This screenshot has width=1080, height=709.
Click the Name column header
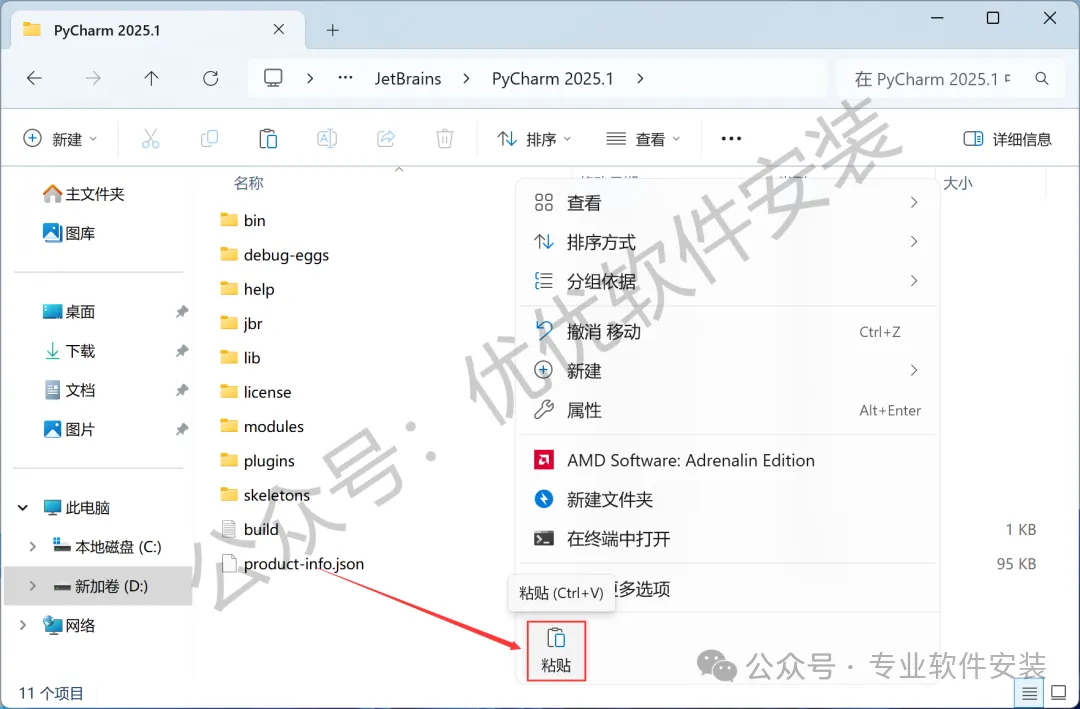coord(249,183)
